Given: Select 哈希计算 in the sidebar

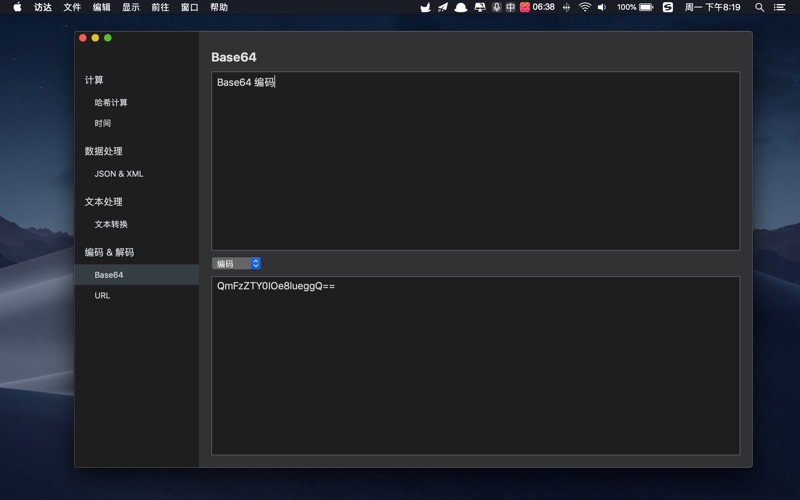Looking at the screenshot, I should coord(111,103).
